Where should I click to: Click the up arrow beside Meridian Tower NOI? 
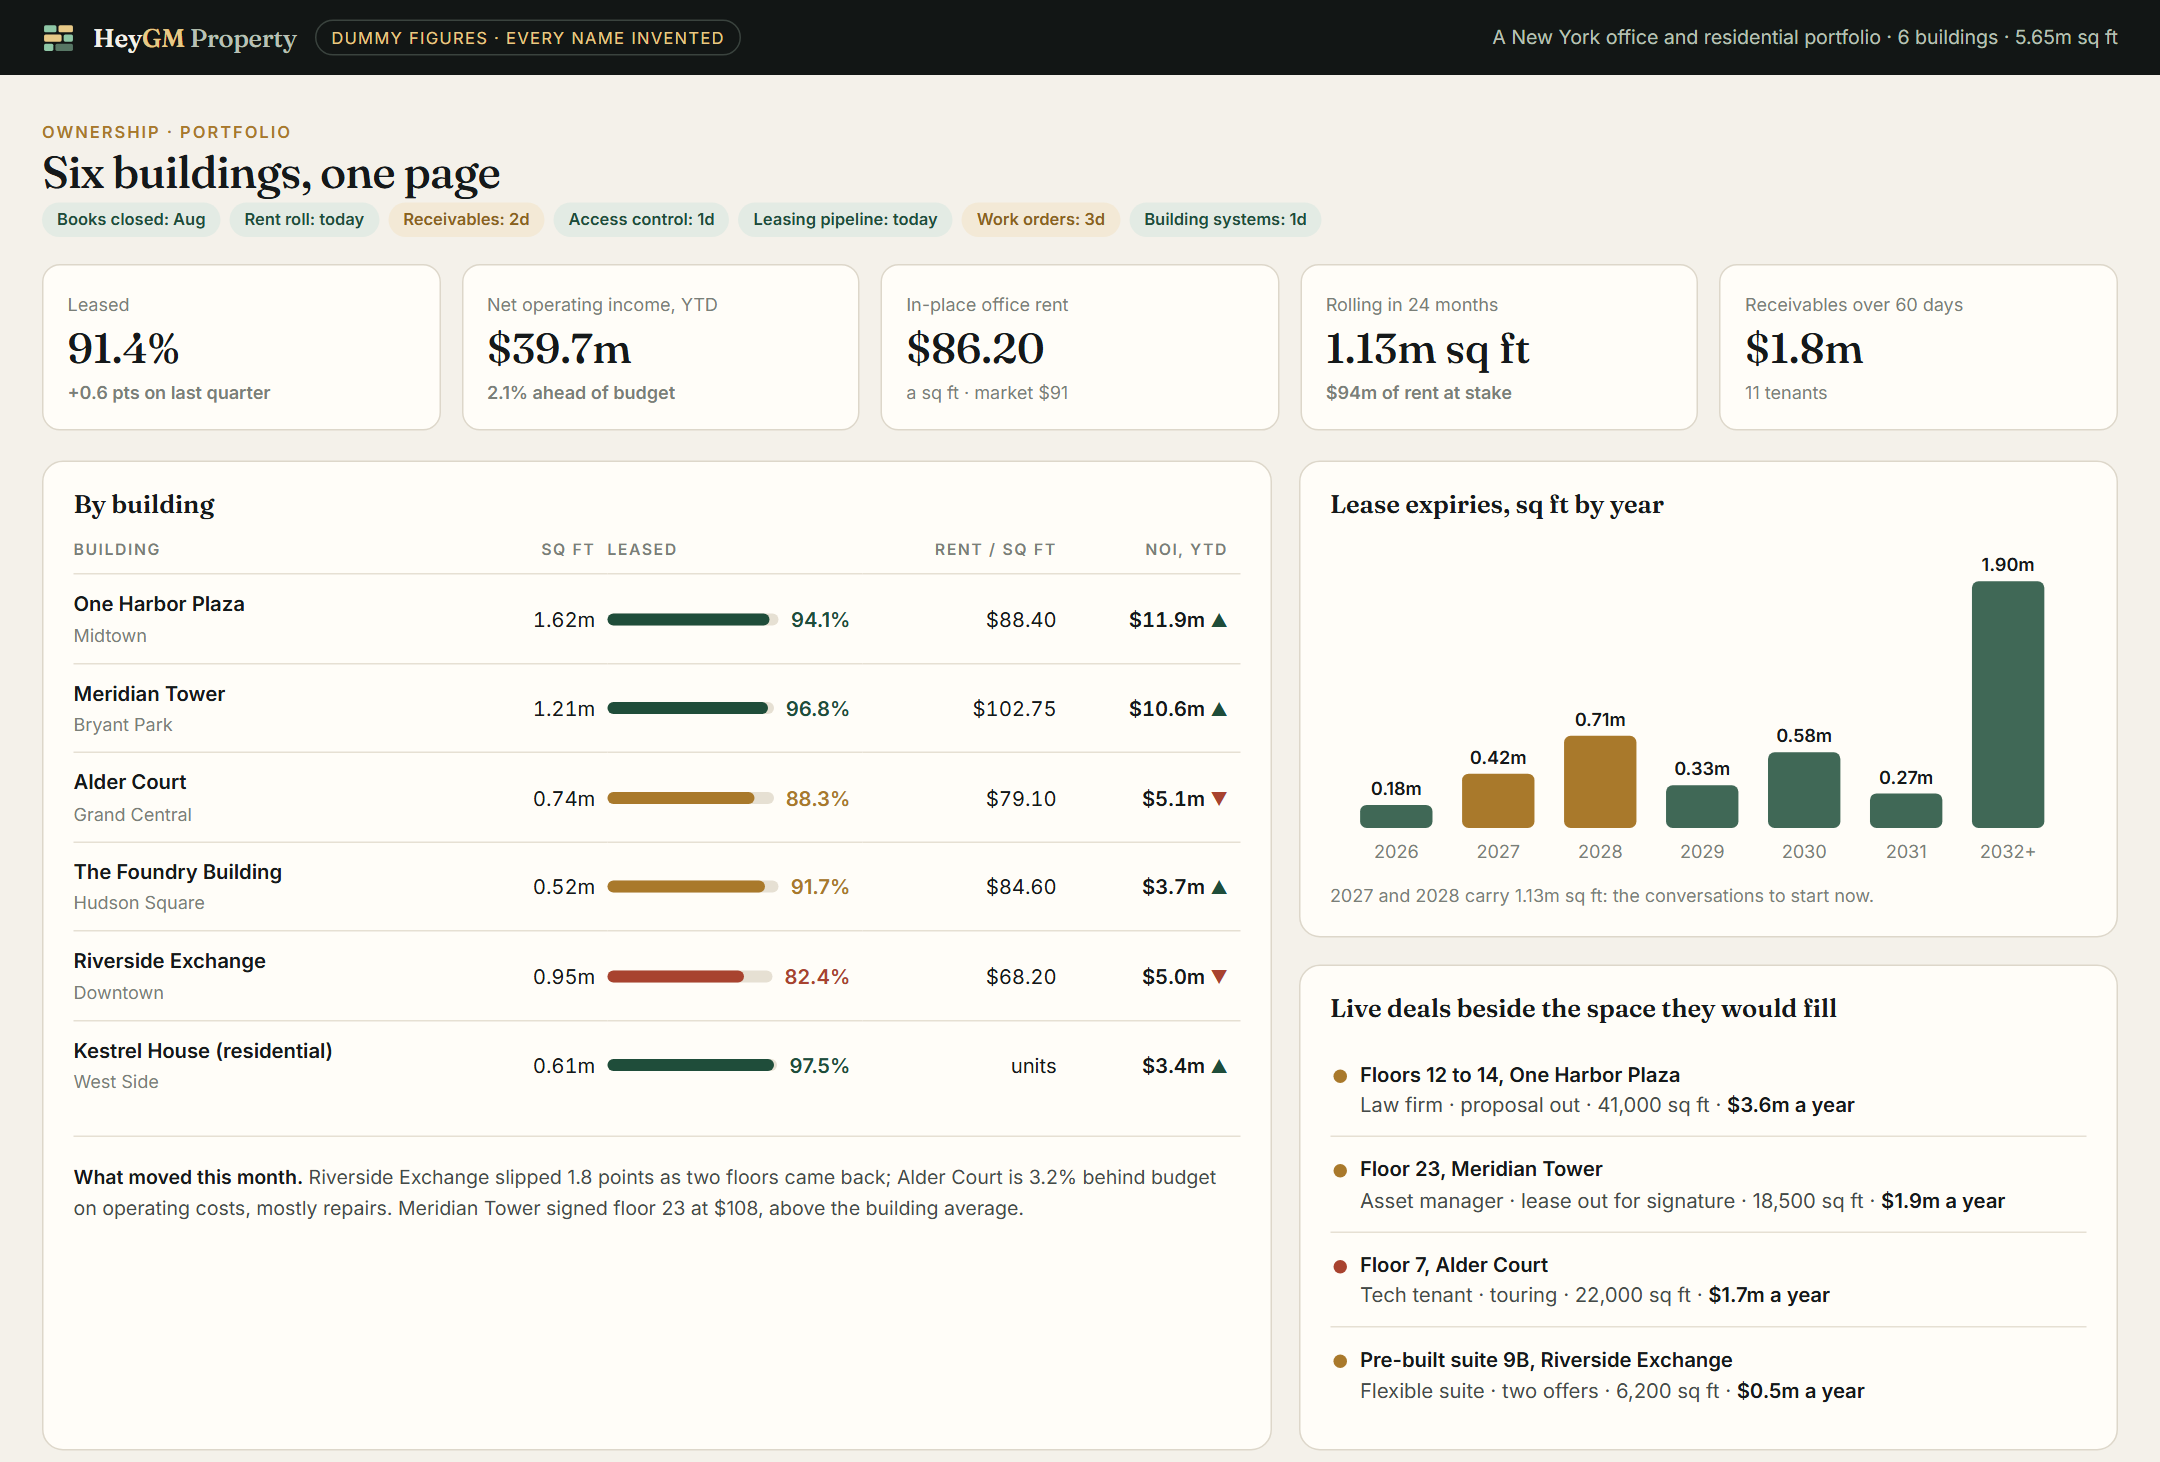(1219, 709)
